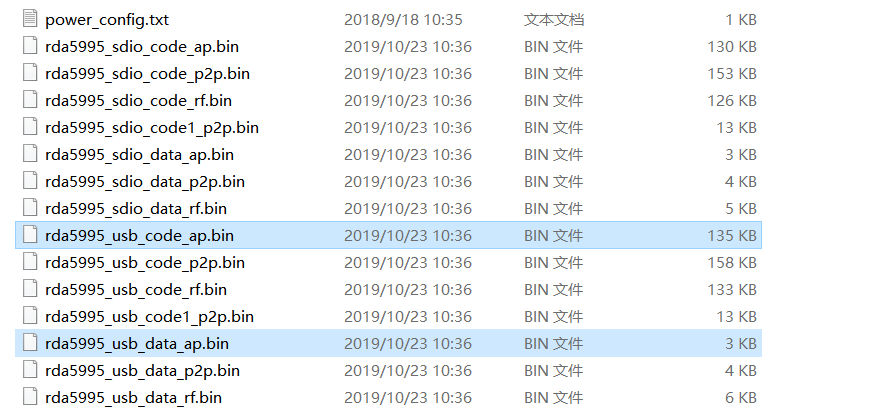The height and width of the screenshot is (417, 876).
Task: Select the rda5995_usb_data_ap.bin file icon
Action: click(x=30, y=343)
